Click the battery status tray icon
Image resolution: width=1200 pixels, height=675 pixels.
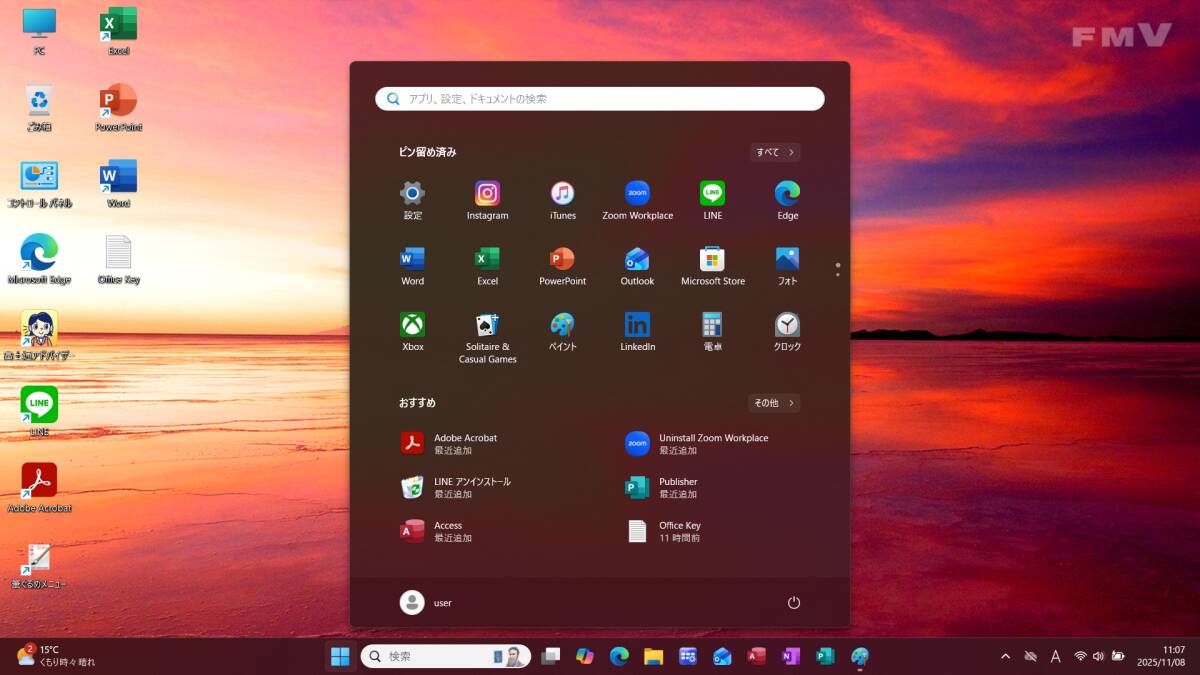pyautogui.click(x=1120, y=656)
